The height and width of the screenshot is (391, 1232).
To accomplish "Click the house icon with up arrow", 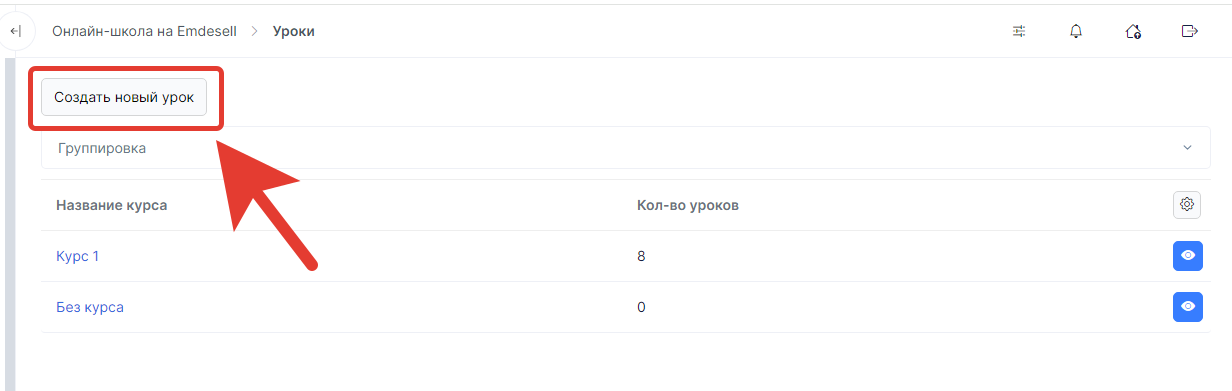I will [1133, 31].
